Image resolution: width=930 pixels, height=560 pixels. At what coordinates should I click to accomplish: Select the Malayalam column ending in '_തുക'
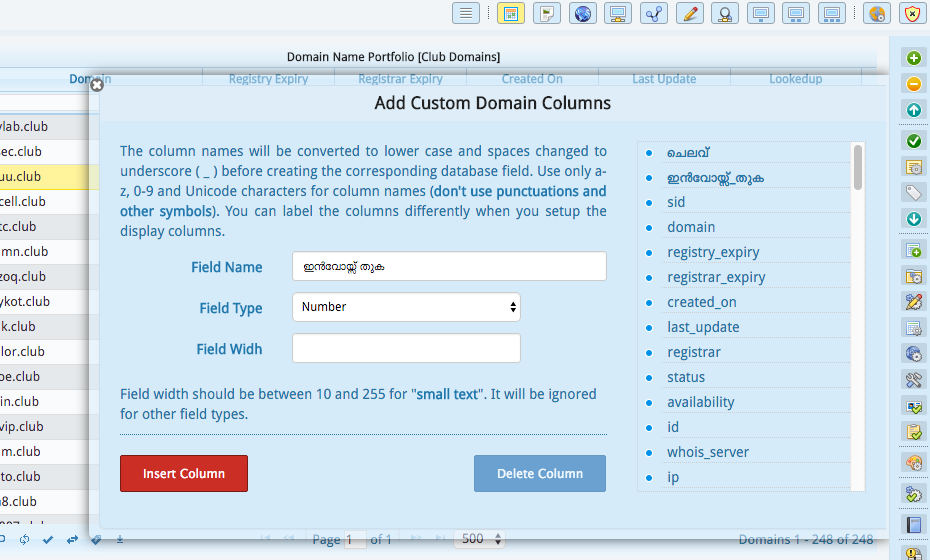click(x=715, y=177)
